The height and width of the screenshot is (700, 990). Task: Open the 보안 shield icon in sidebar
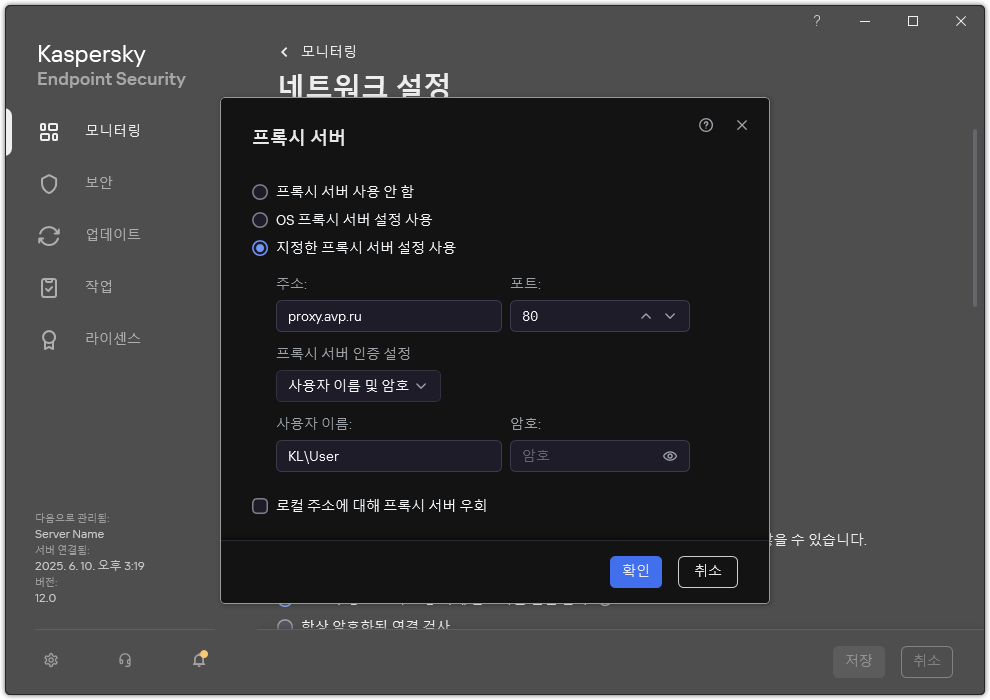point(48,183)
